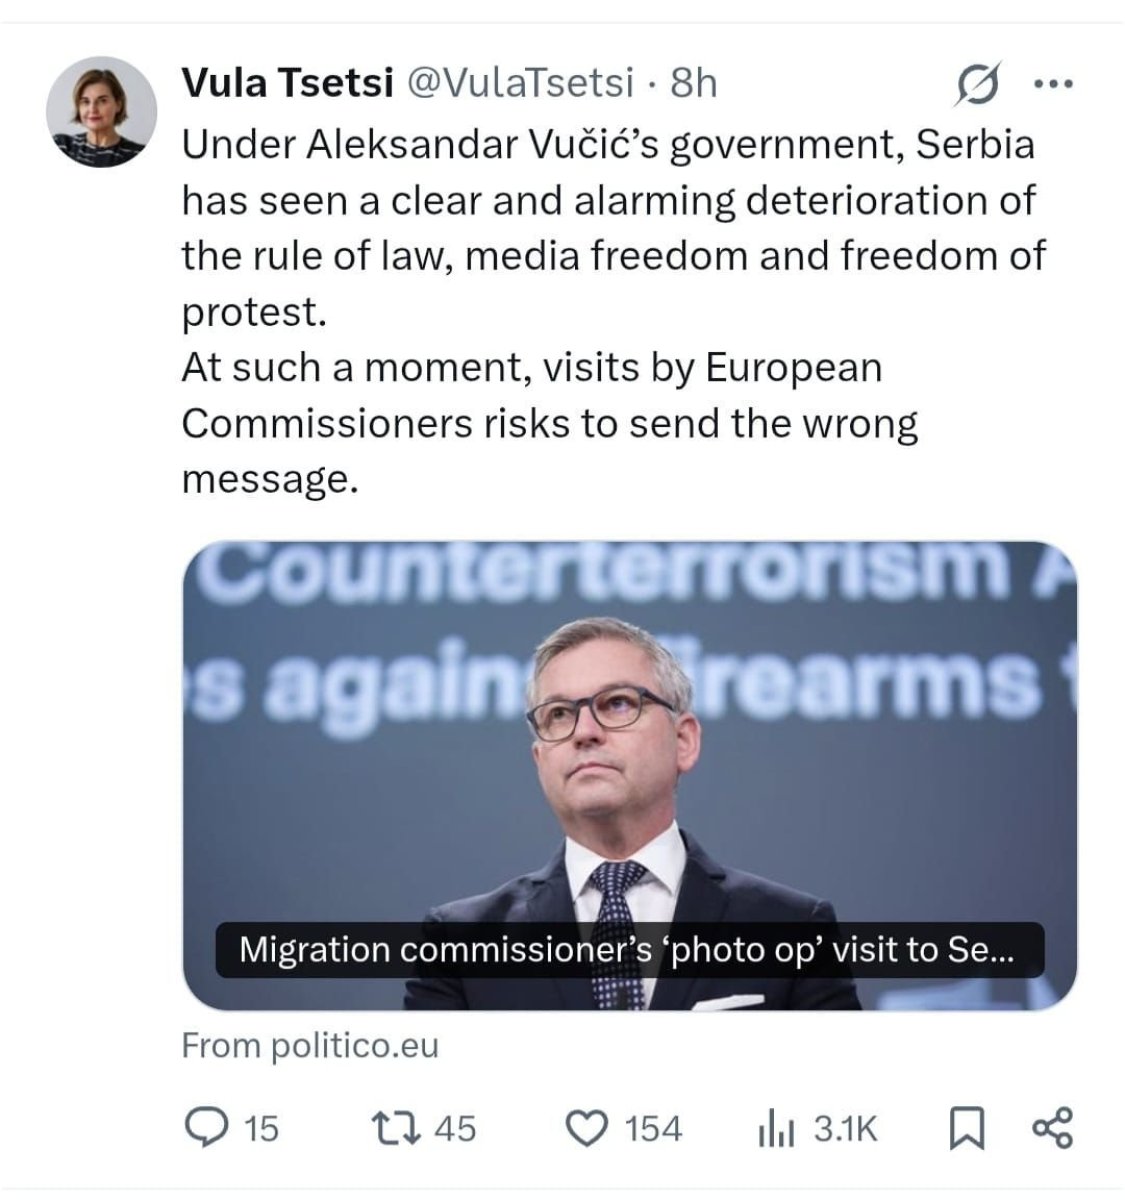Click the 'Migration commissioner's photo op' headline caption
1125x1200 pixels.
pos(629,949)
